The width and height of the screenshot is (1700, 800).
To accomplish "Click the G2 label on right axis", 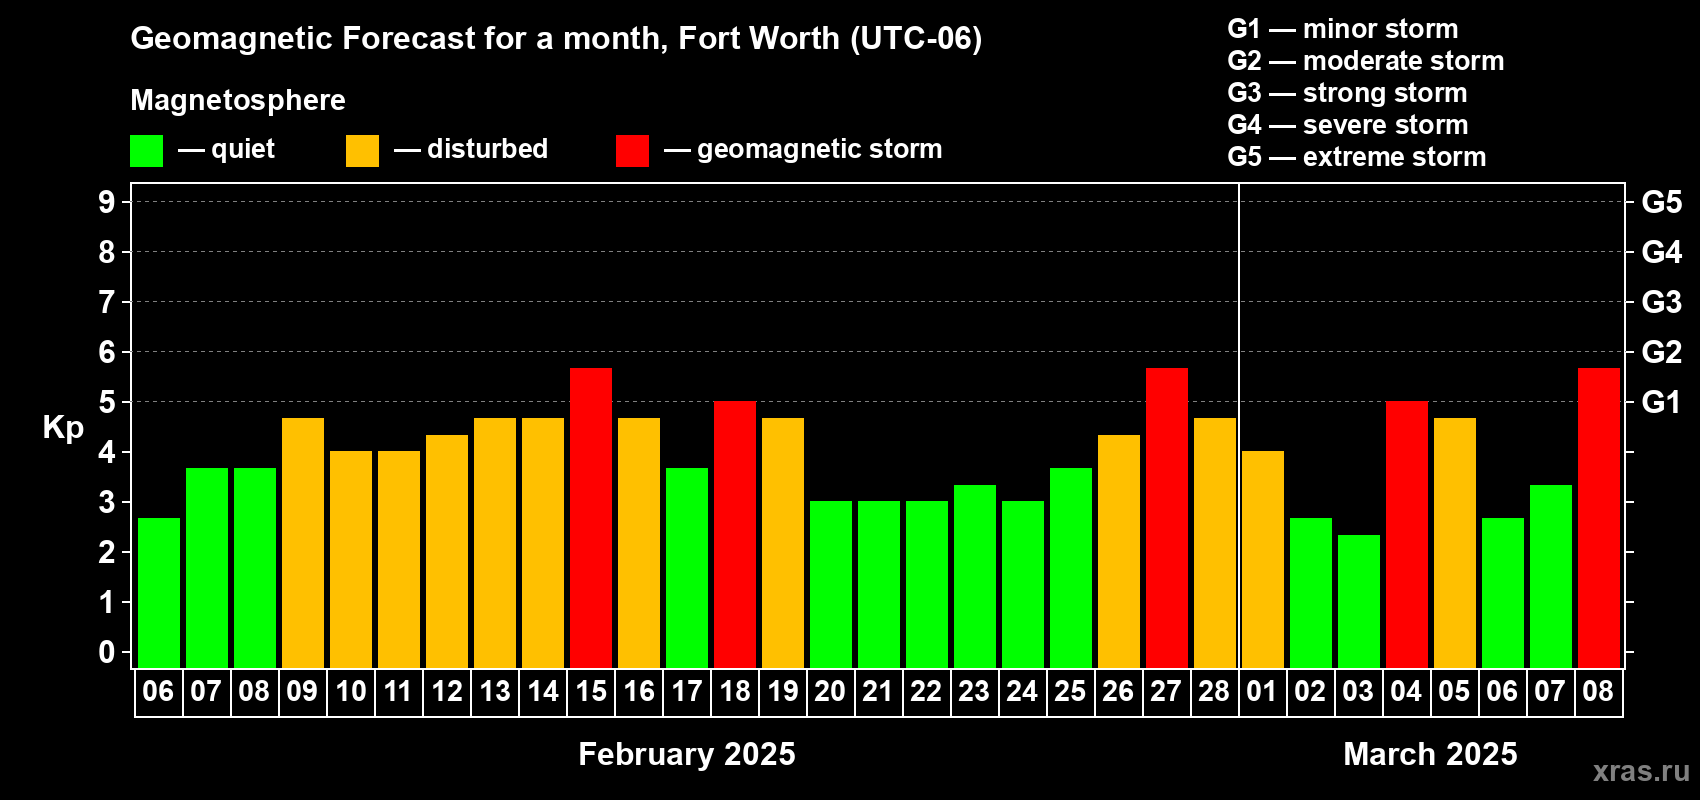I will coord(1661,352).
